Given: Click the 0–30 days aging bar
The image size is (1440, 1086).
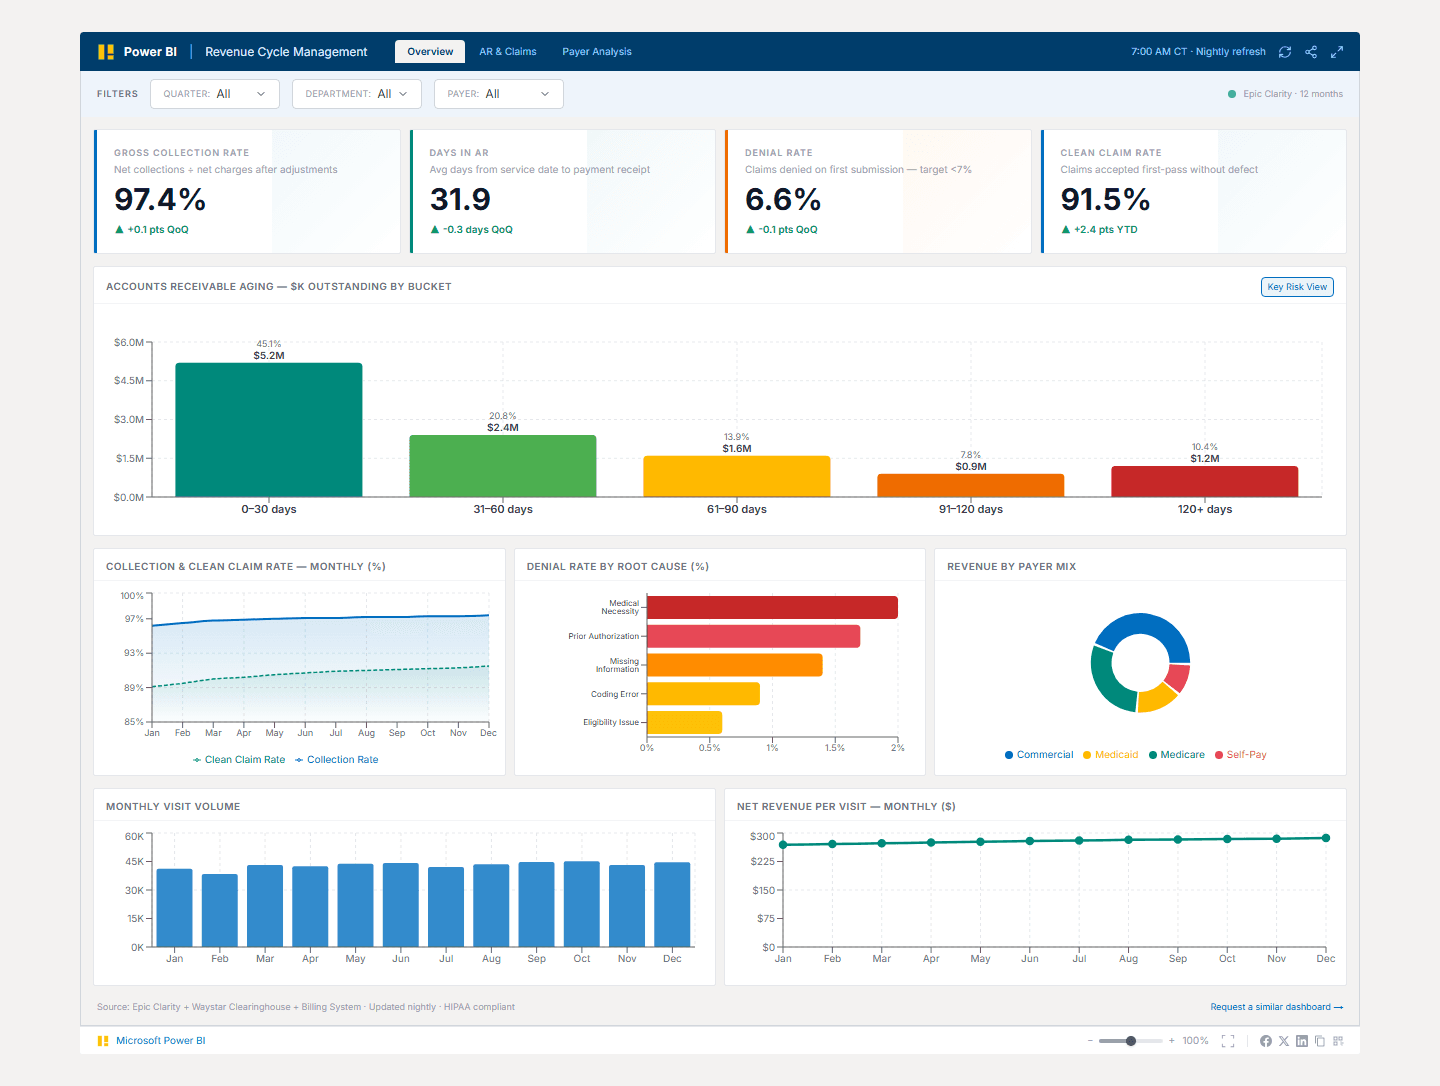Looking at the screenshot, I should coord(269,430).
